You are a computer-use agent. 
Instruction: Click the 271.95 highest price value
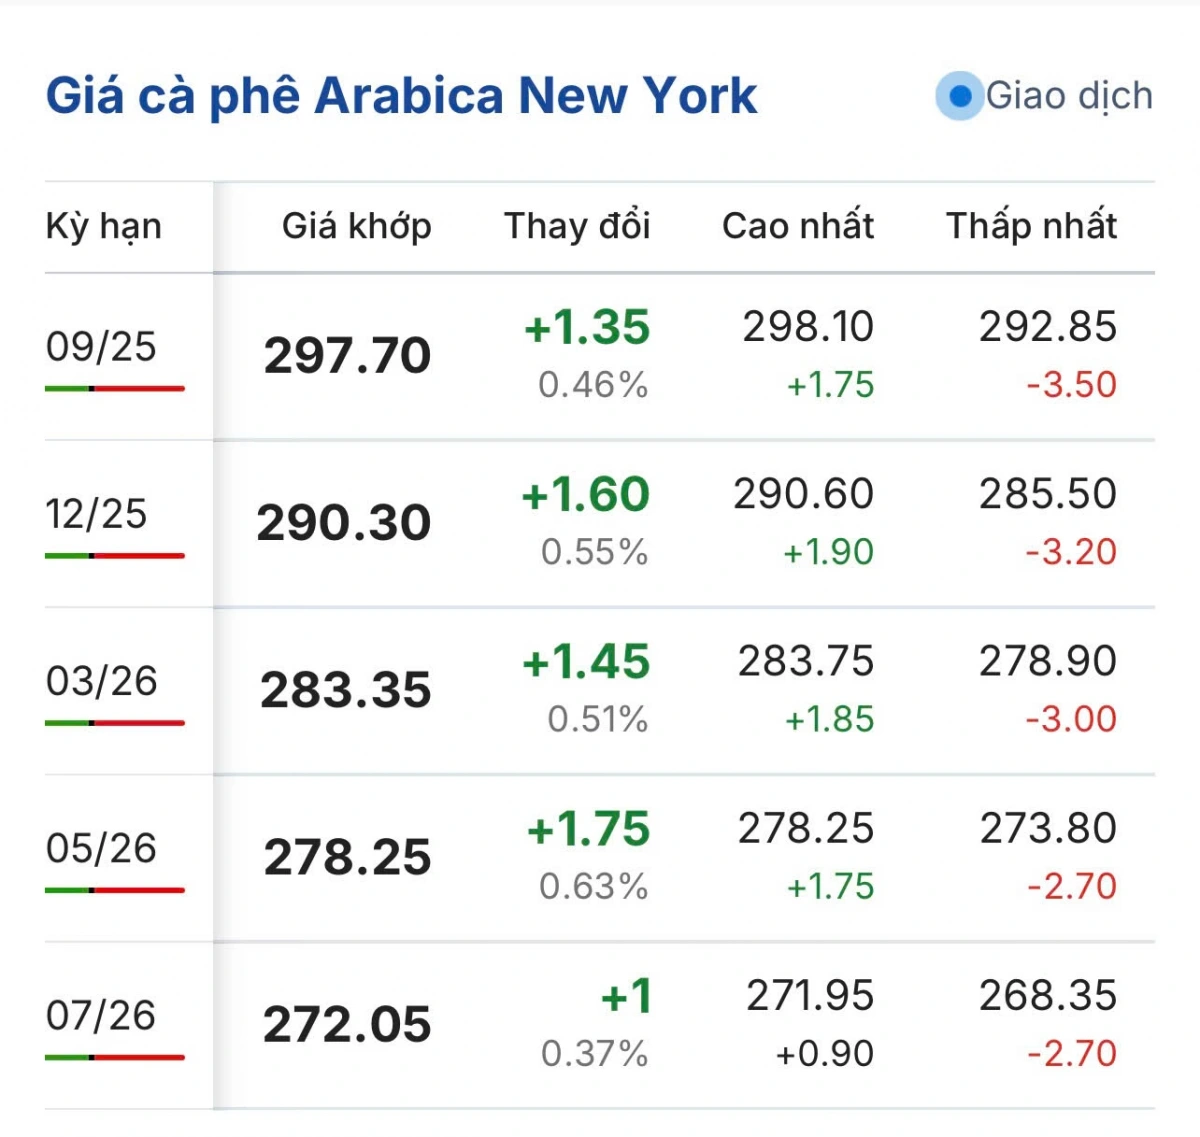810,996
